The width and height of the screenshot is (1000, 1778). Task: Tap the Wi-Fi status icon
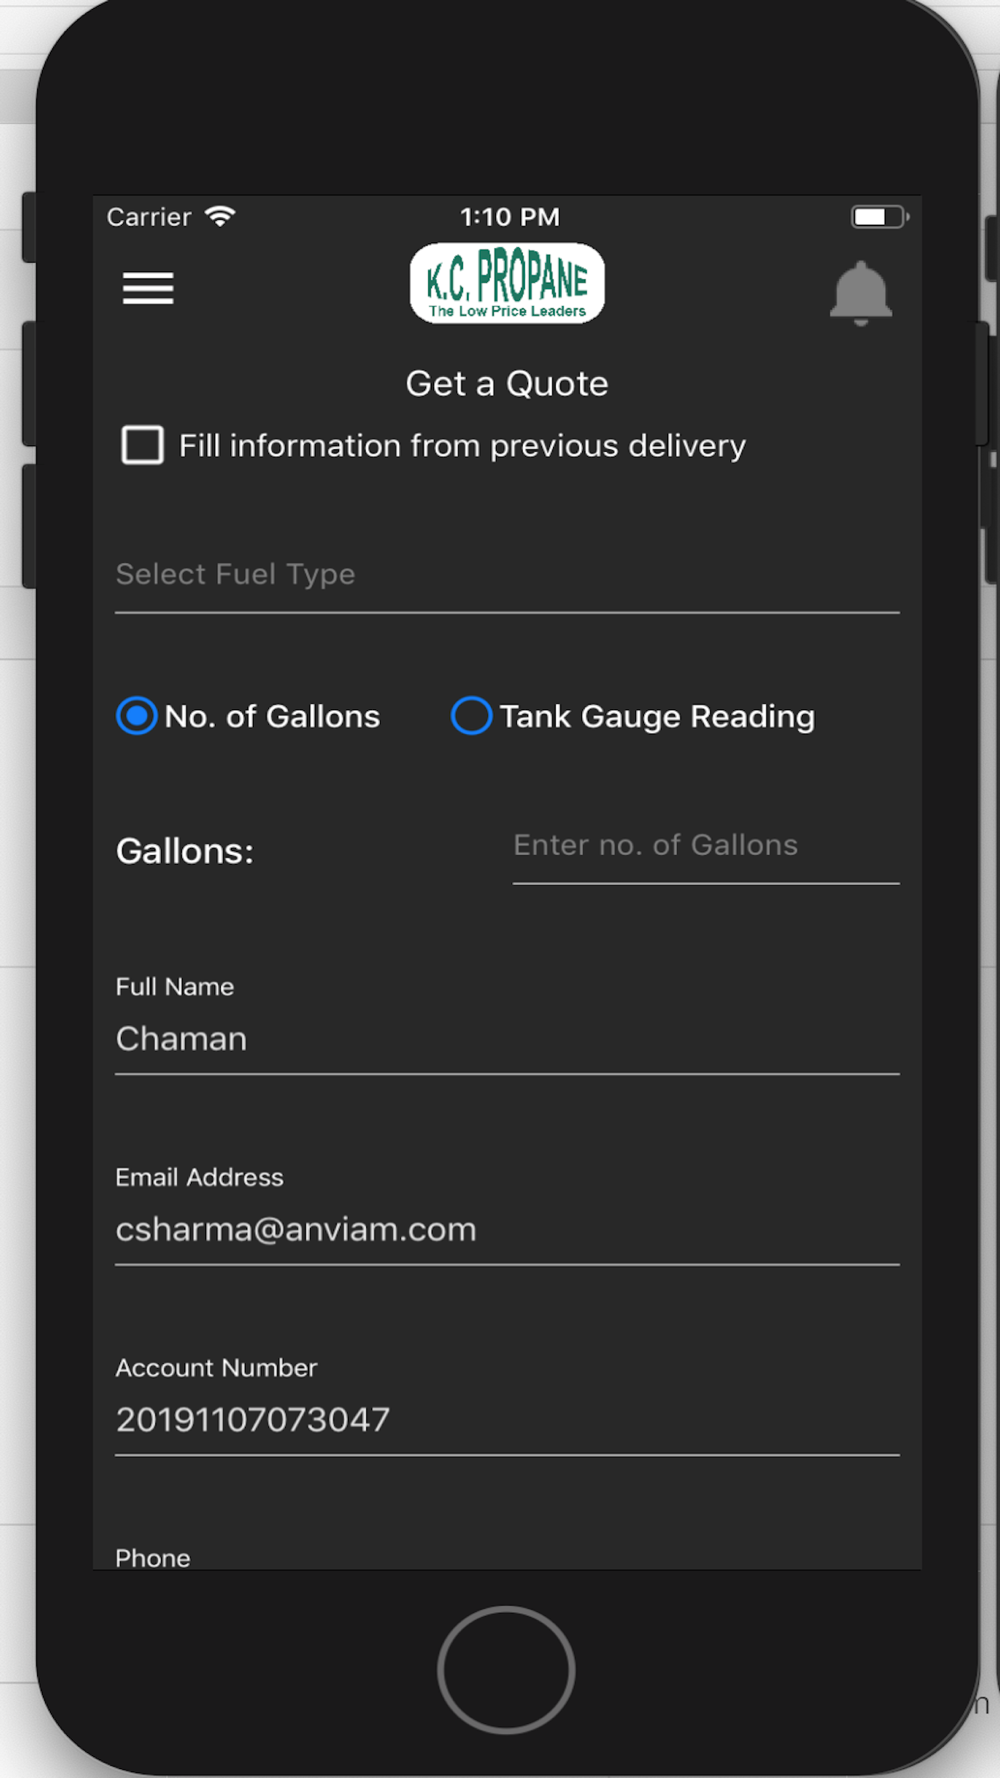[x=220, y=216]
